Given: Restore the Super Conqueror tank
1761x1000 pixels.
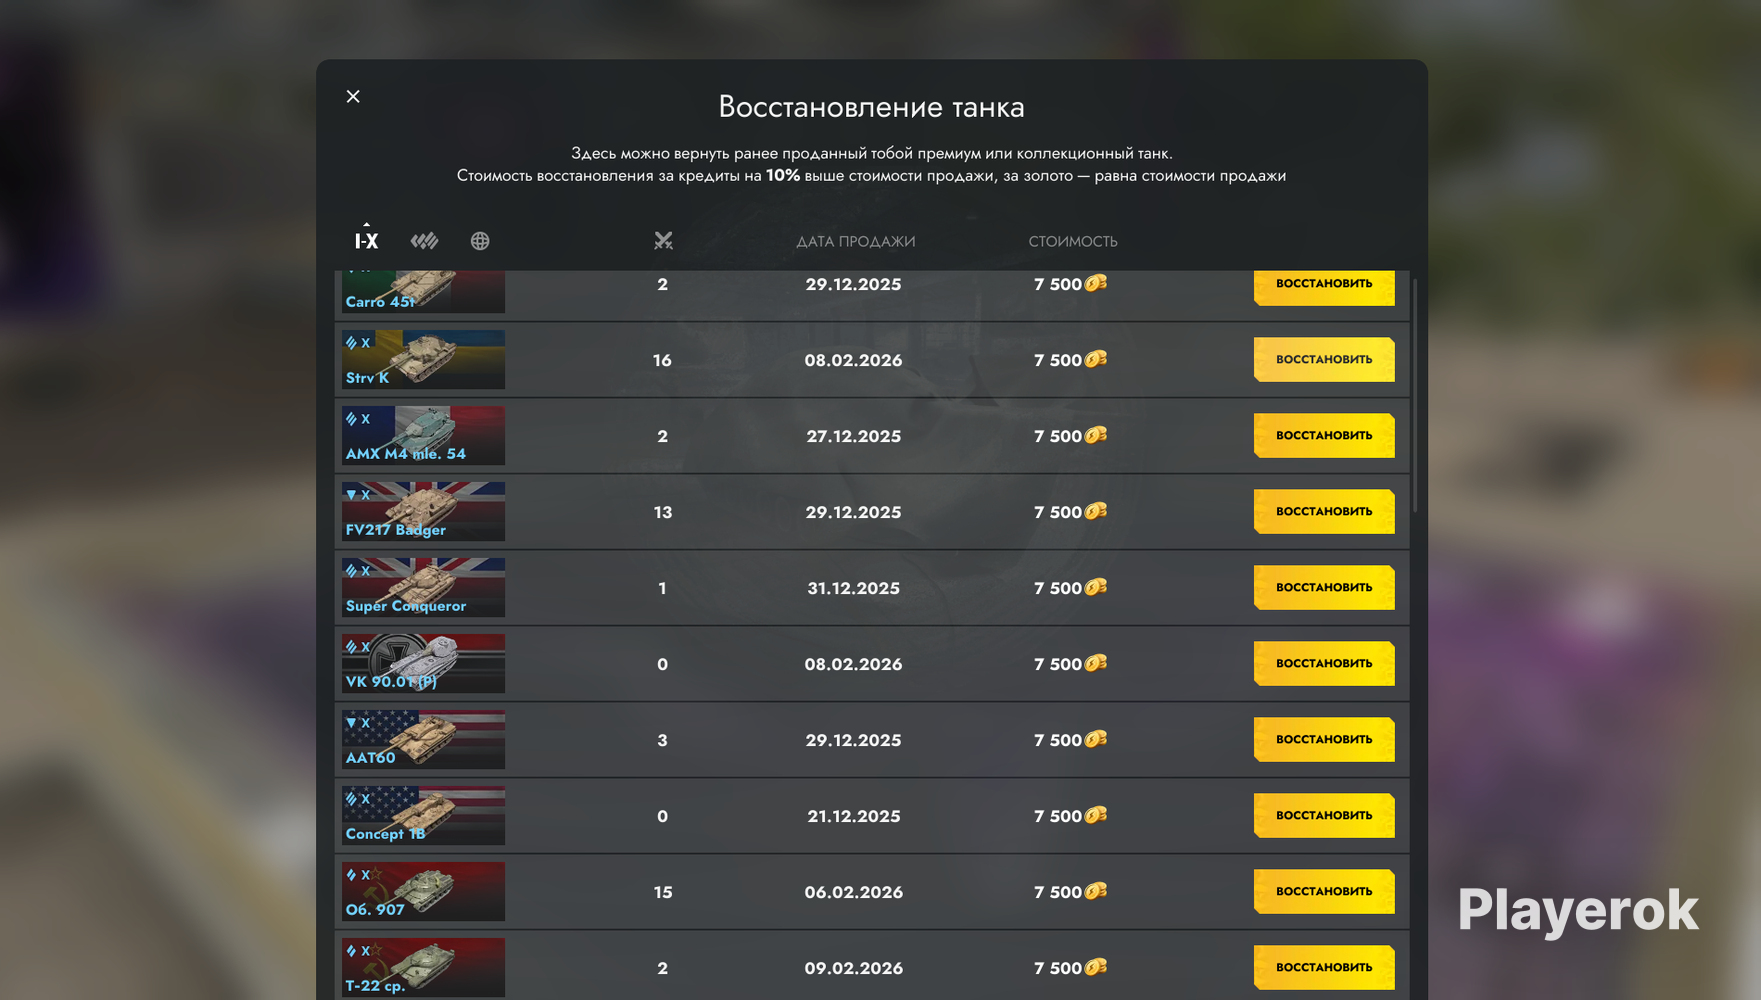Looking at the screenshot, I should 1324,587.
